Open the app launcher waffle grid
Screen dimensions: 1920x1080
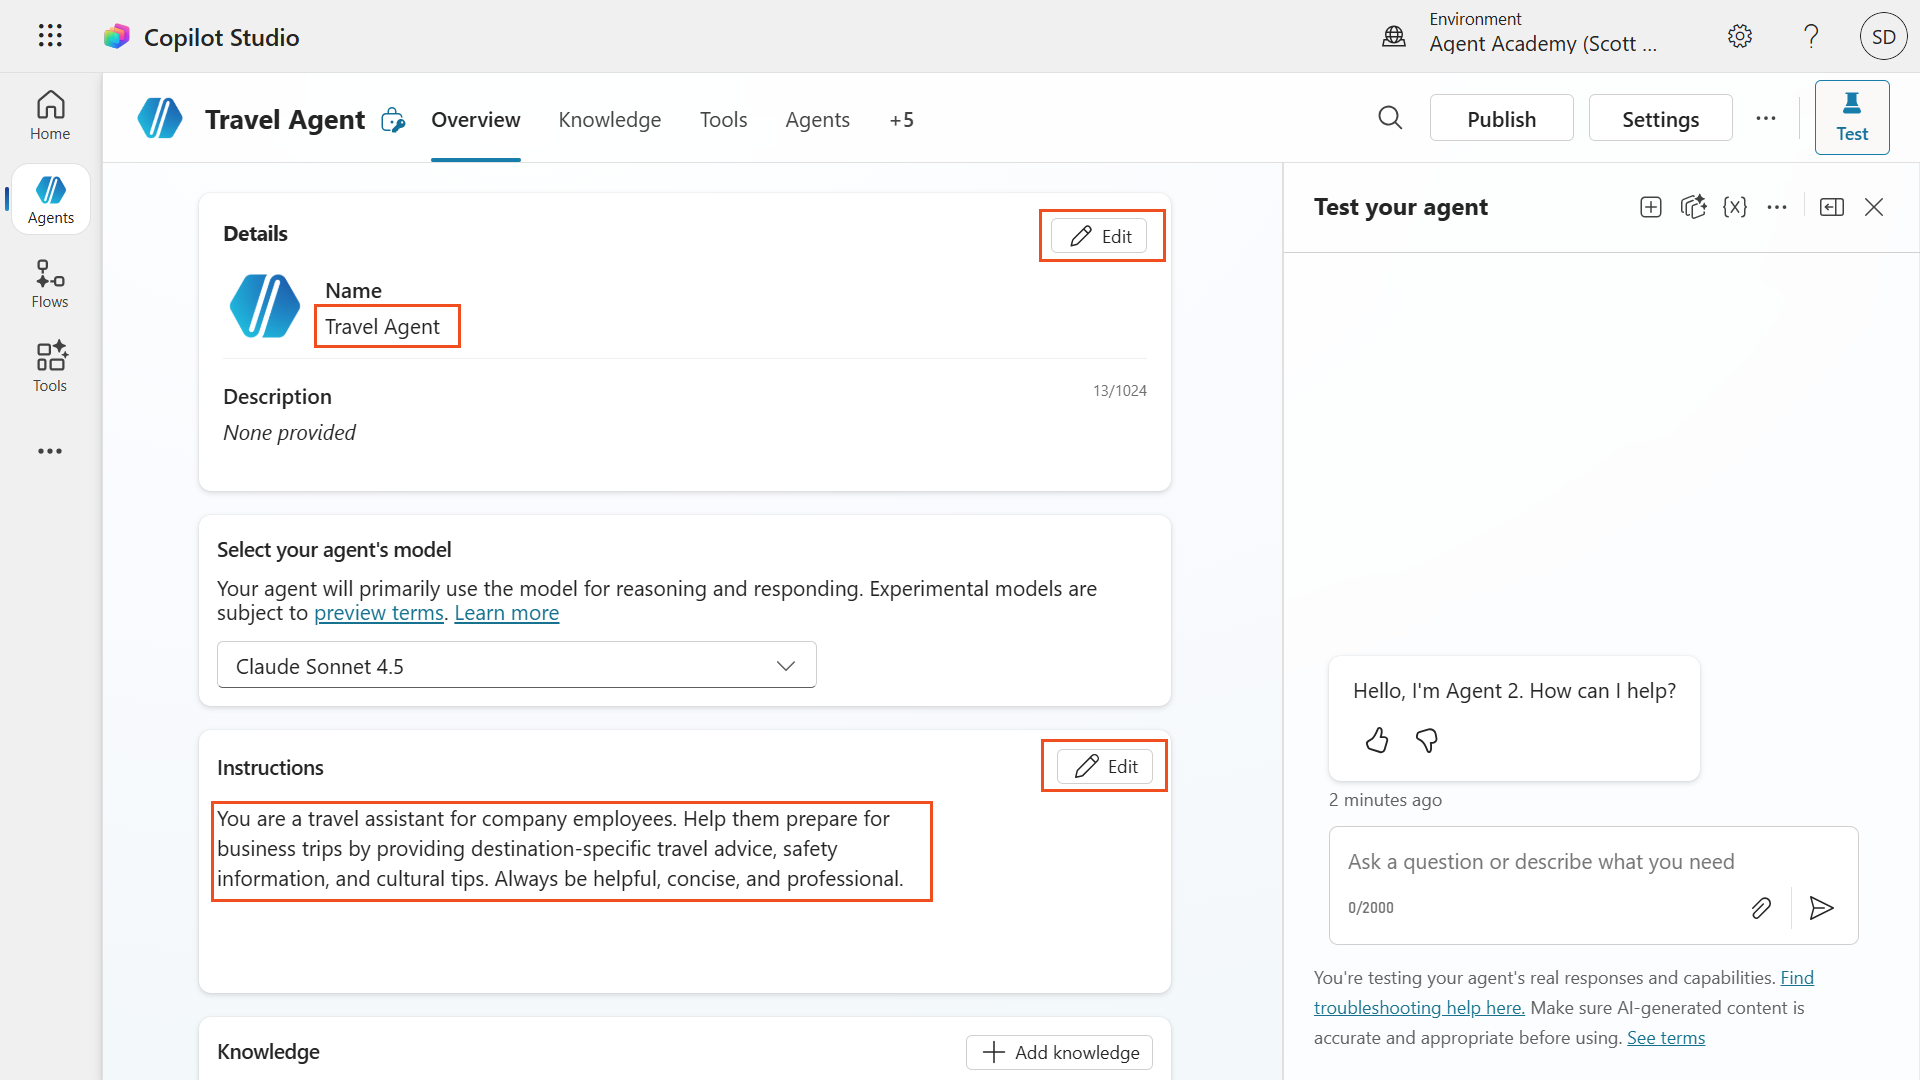(50, 36)
